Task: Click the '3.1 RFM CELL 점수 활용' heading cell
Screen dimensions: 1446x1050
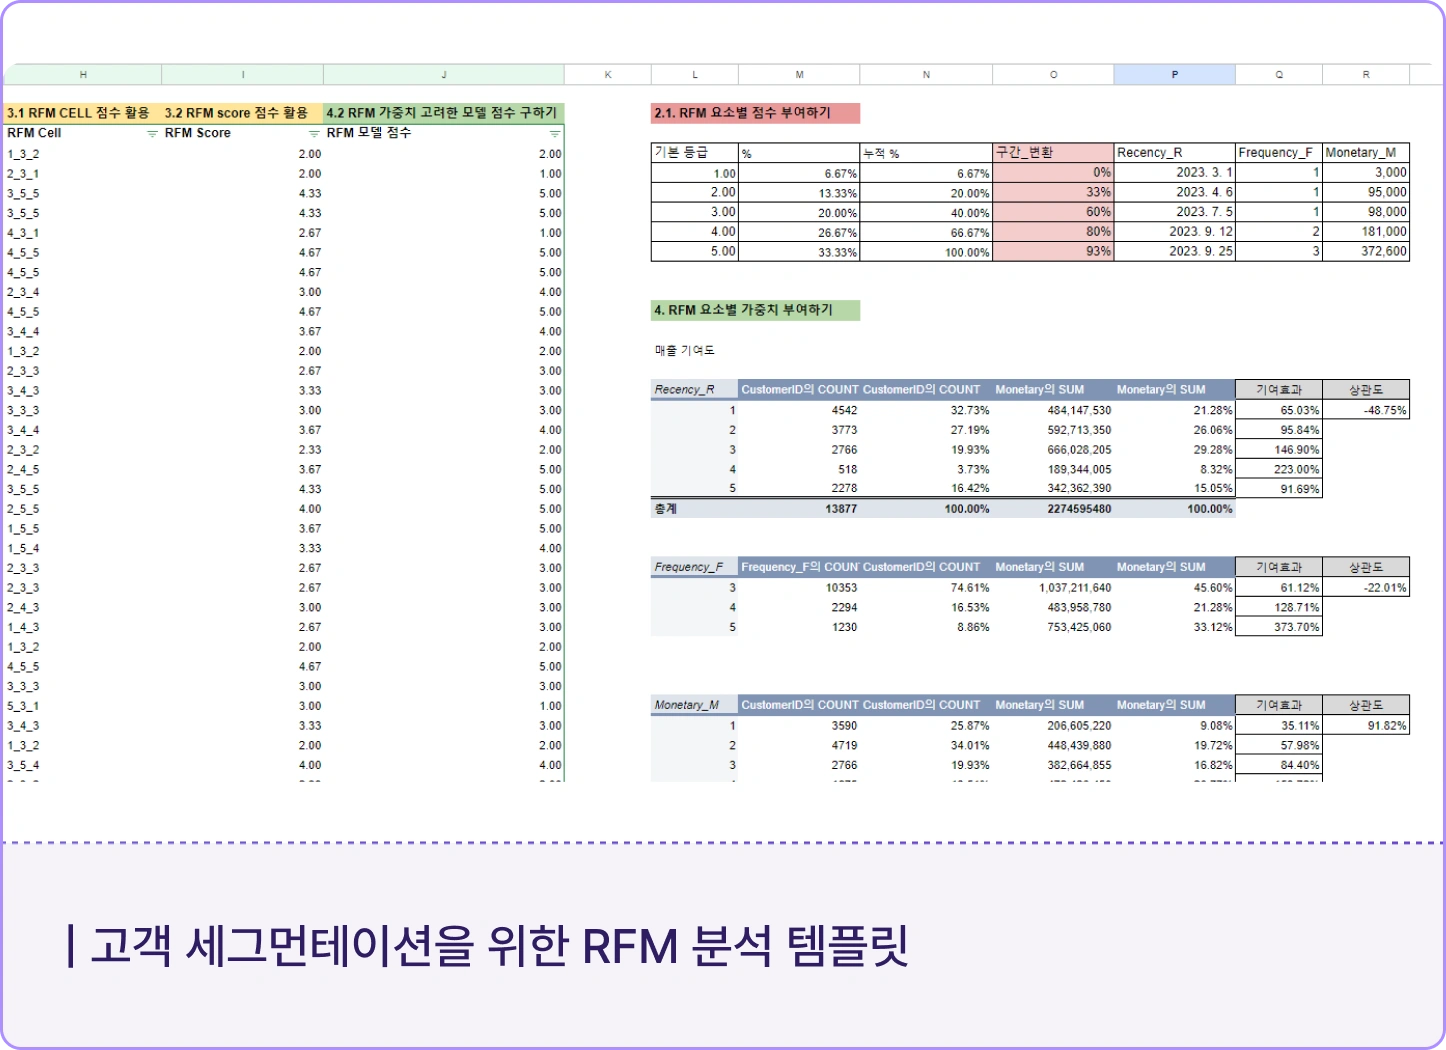Action: [x=83, y=113]
